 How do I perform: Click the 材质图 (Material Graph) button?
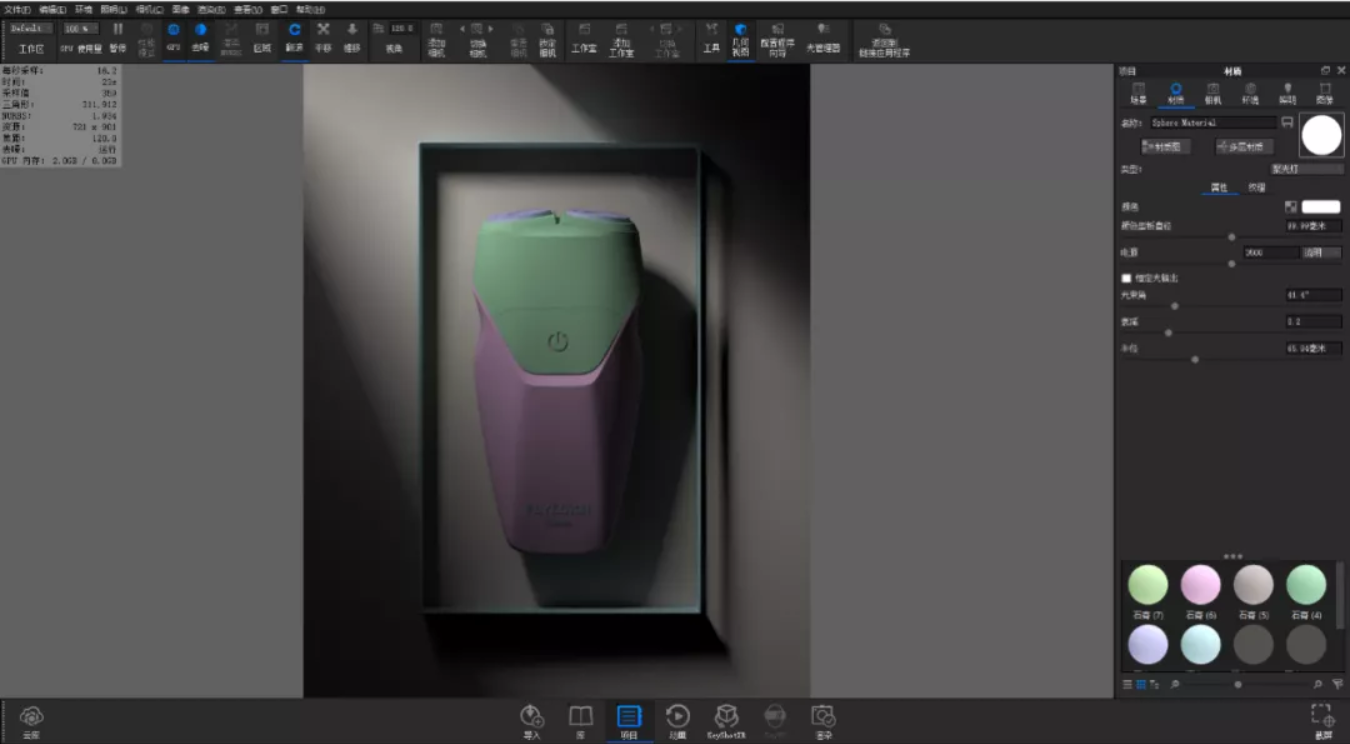pyautogui.click(x=1166, y=146)
